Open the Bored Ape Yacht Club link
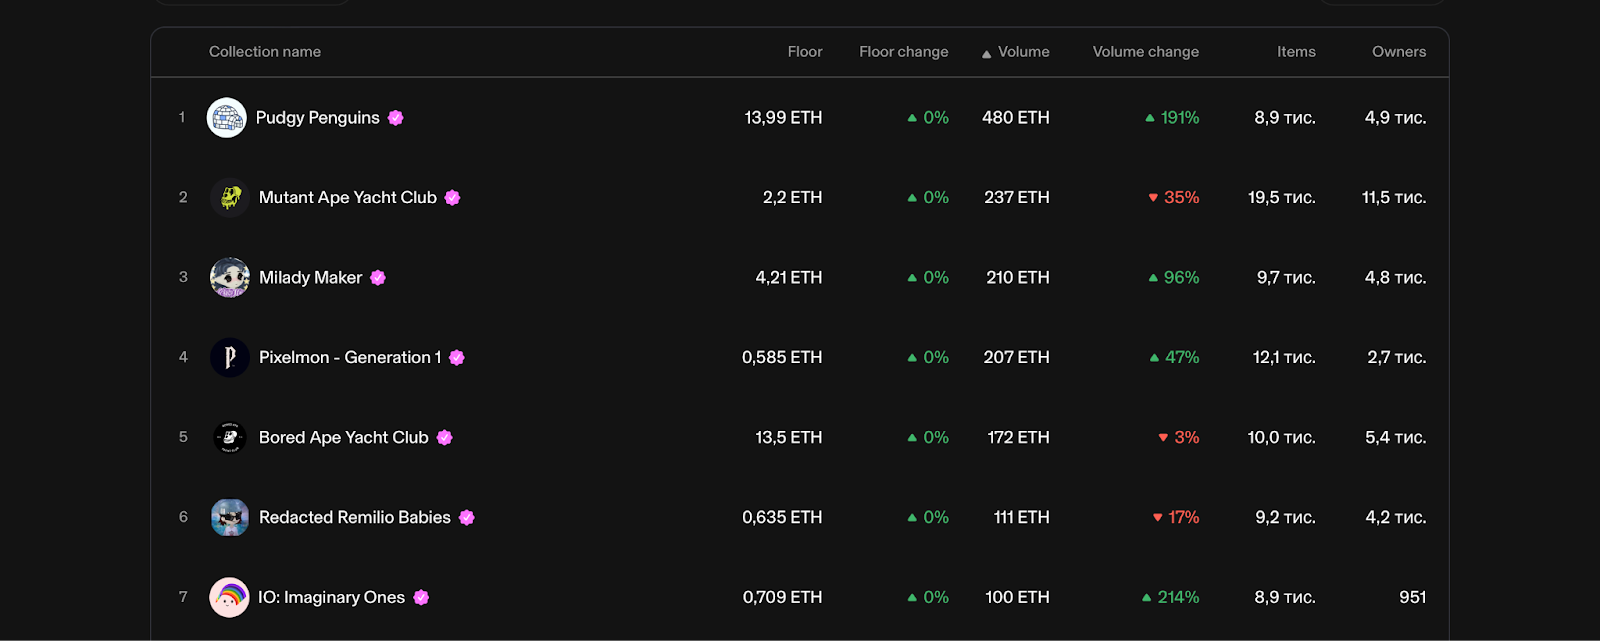Screen dimensions: 1600x641 (344, 438)
